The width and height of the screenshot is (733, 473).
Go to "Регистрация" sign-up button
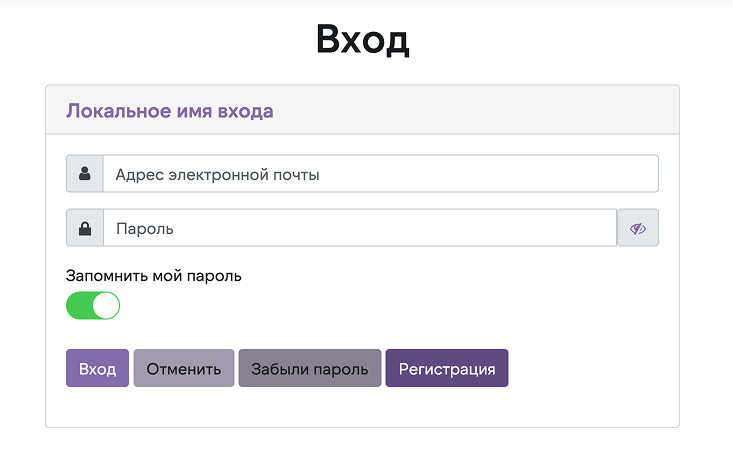(447, 368)
